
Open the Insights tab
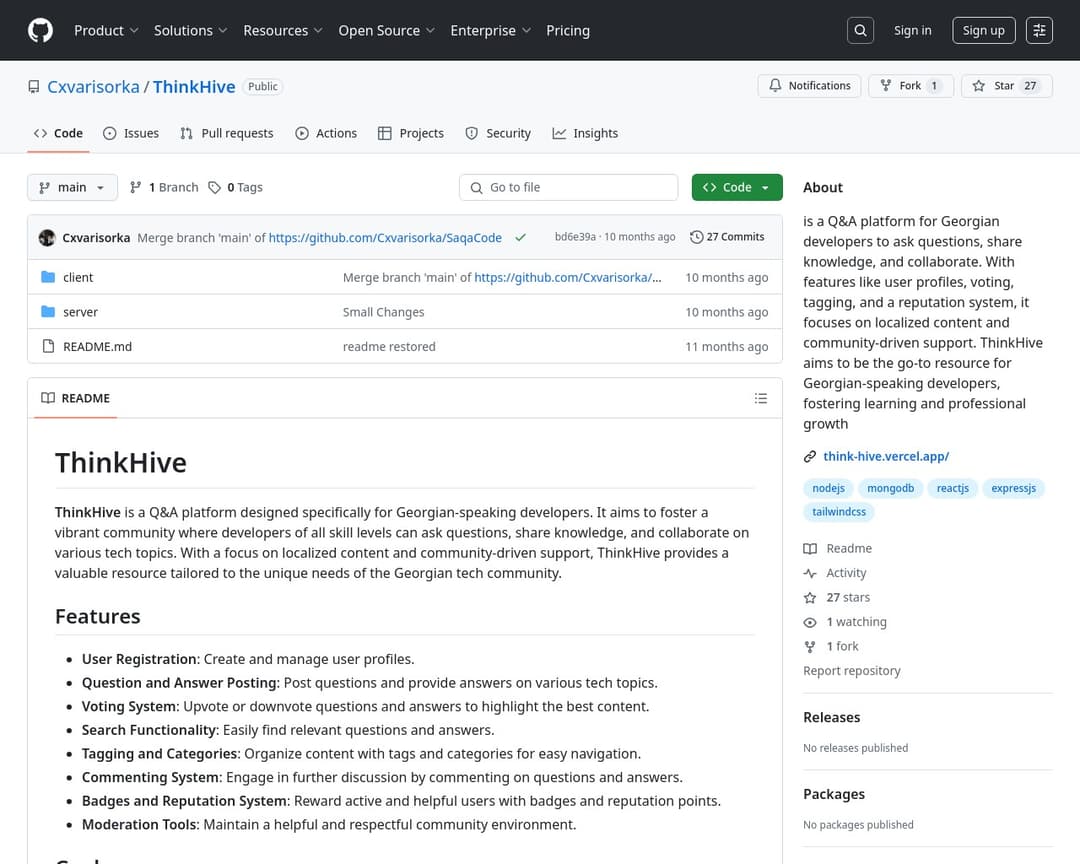585,132
